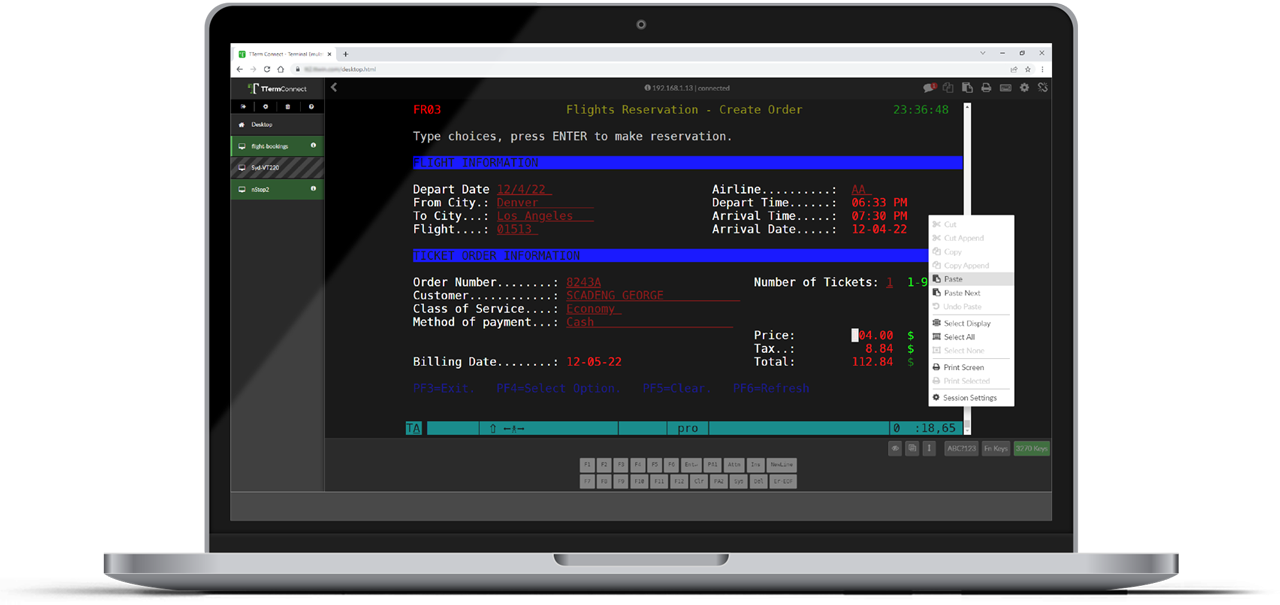This screenshot has width=1280, height=605.
Task: Show info for flight bookings session
Action: click(313, 146)
